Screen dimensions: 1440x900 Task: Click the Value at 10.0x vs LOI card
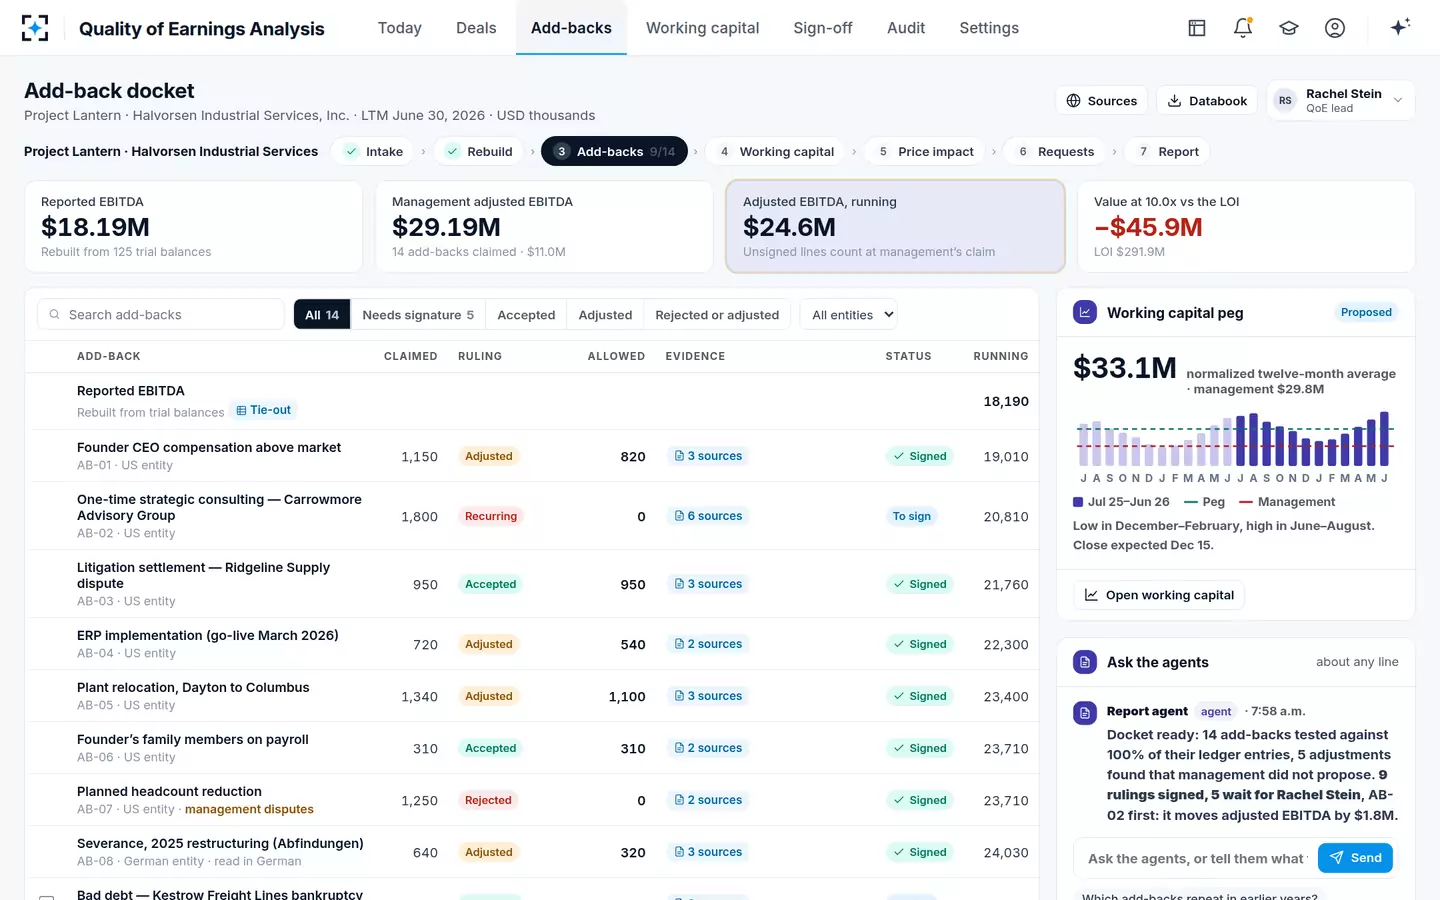point(1246,226)
